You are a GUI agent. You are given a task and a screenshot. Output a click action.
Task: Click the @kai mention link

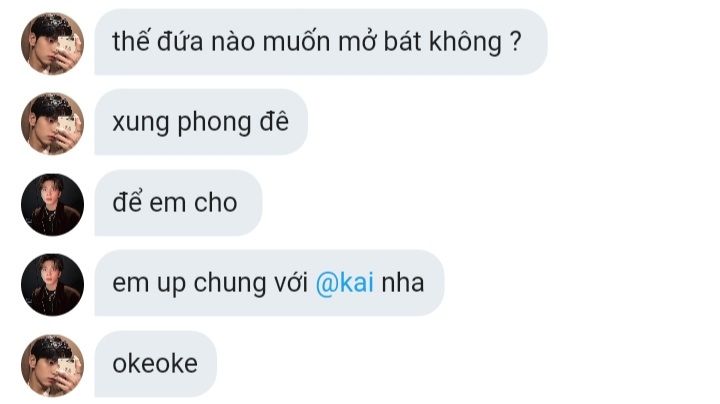(345, 283)
